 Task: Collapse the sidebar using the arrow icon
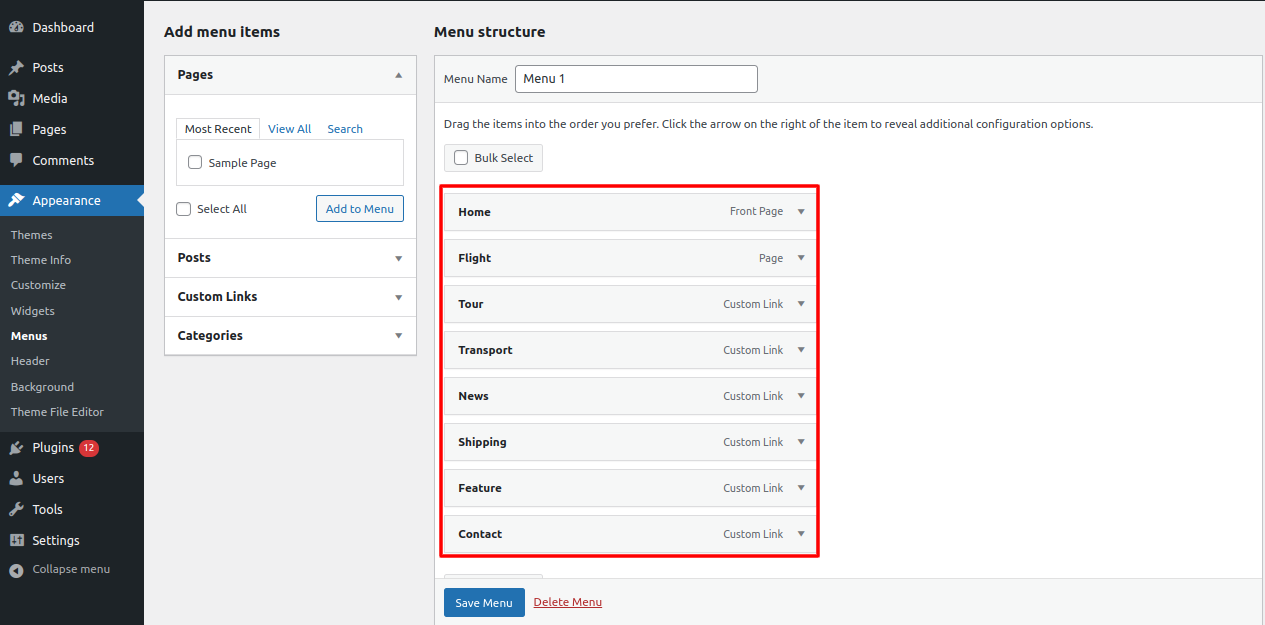click(x=16, y=570)
